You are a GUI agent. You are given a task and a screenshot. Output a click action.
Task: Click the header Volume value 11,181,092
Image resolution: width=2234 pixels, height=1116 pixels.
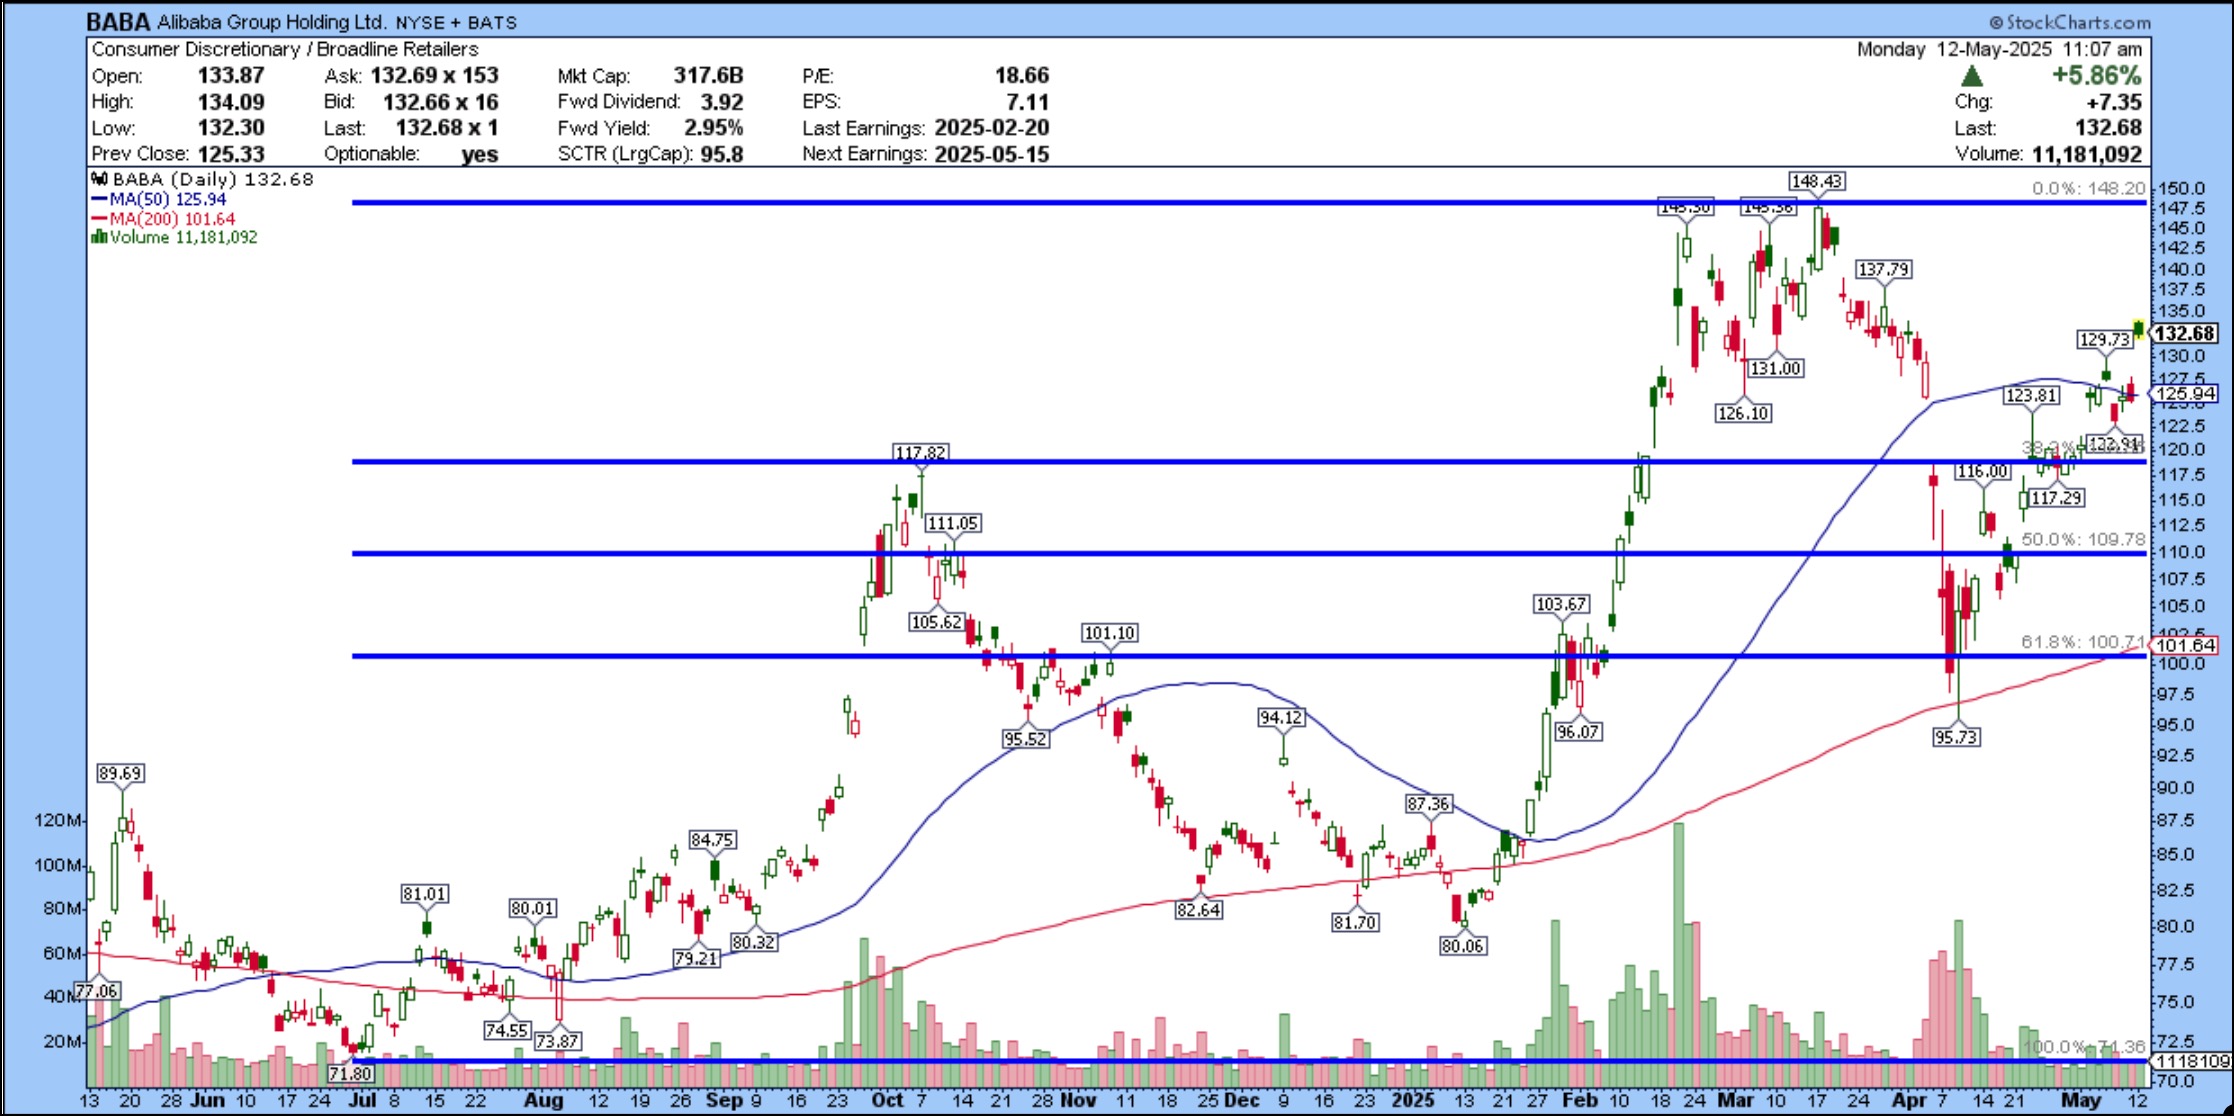[2087, 153]
